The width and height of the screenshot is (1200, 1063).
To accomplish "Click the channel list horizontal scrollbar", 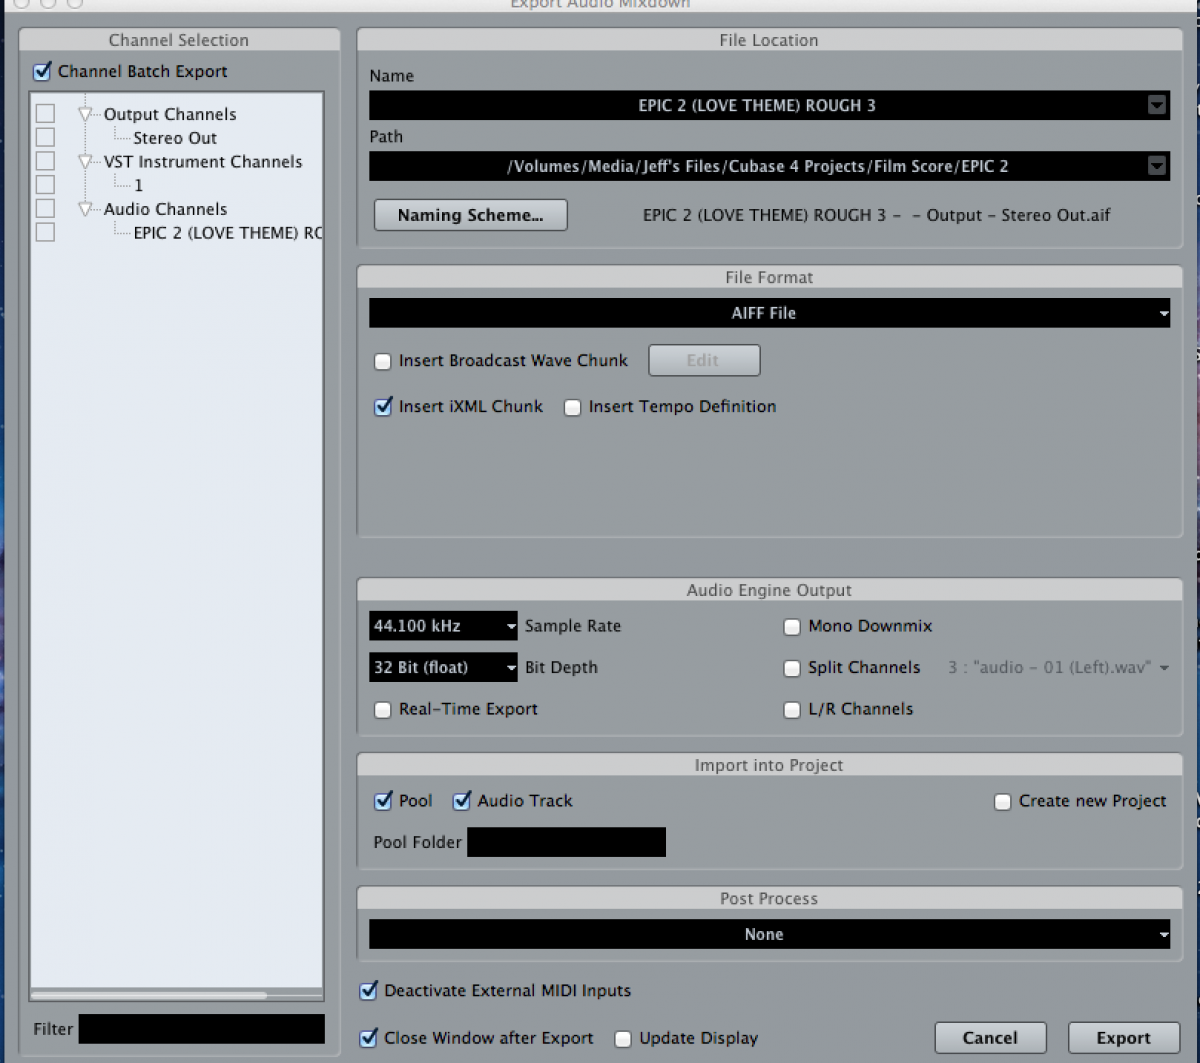I will 150,995.
